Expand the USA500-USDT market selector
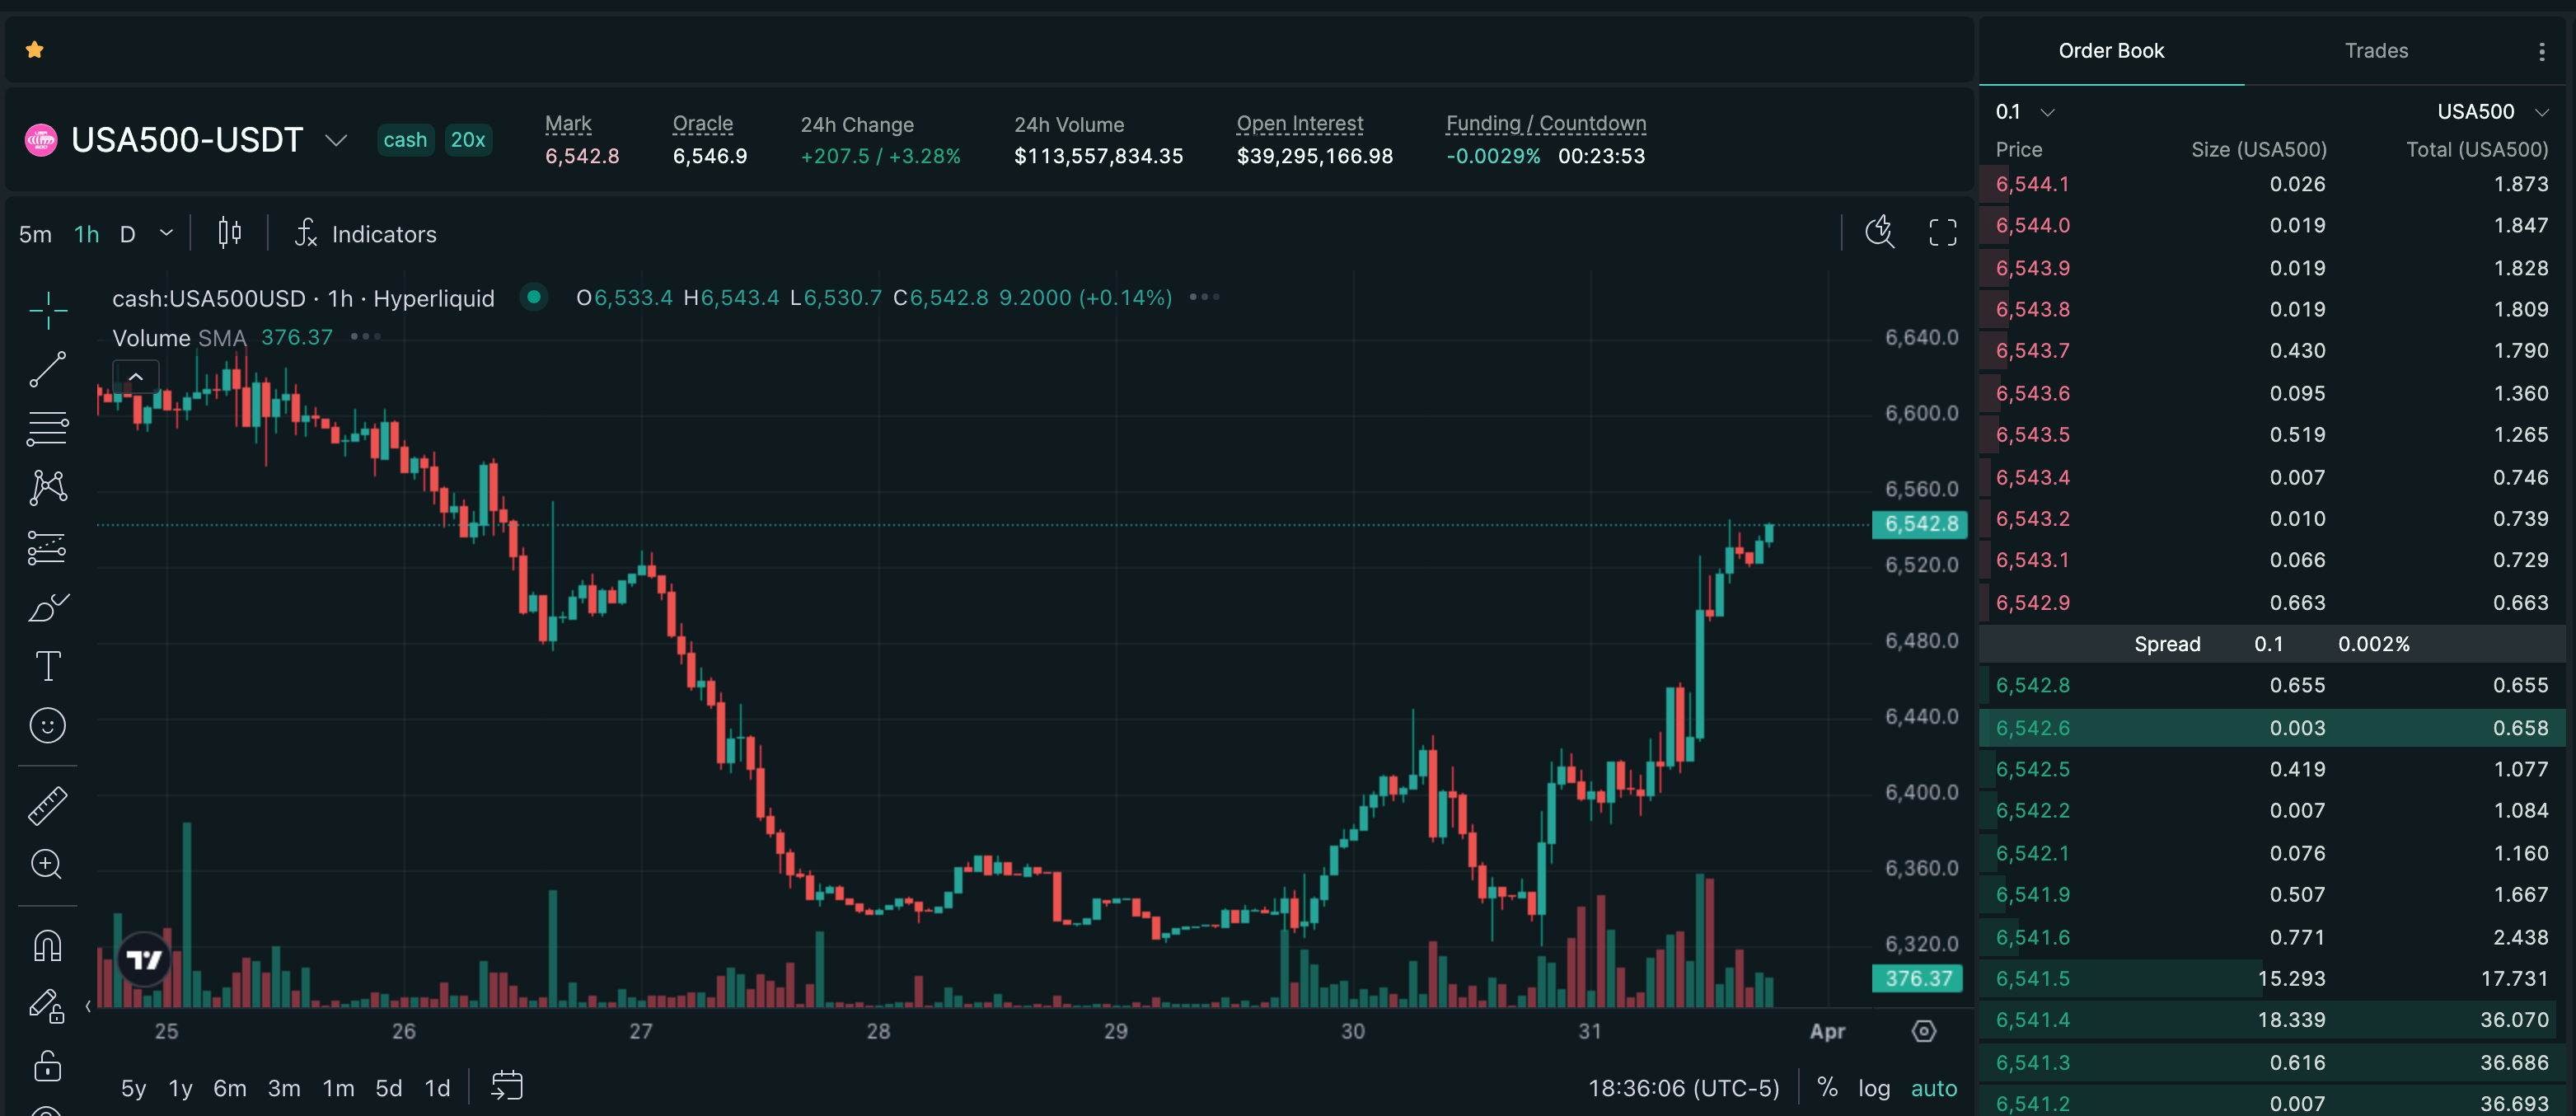Screen dimensions: 2576x1116 (x=336, y=140)
